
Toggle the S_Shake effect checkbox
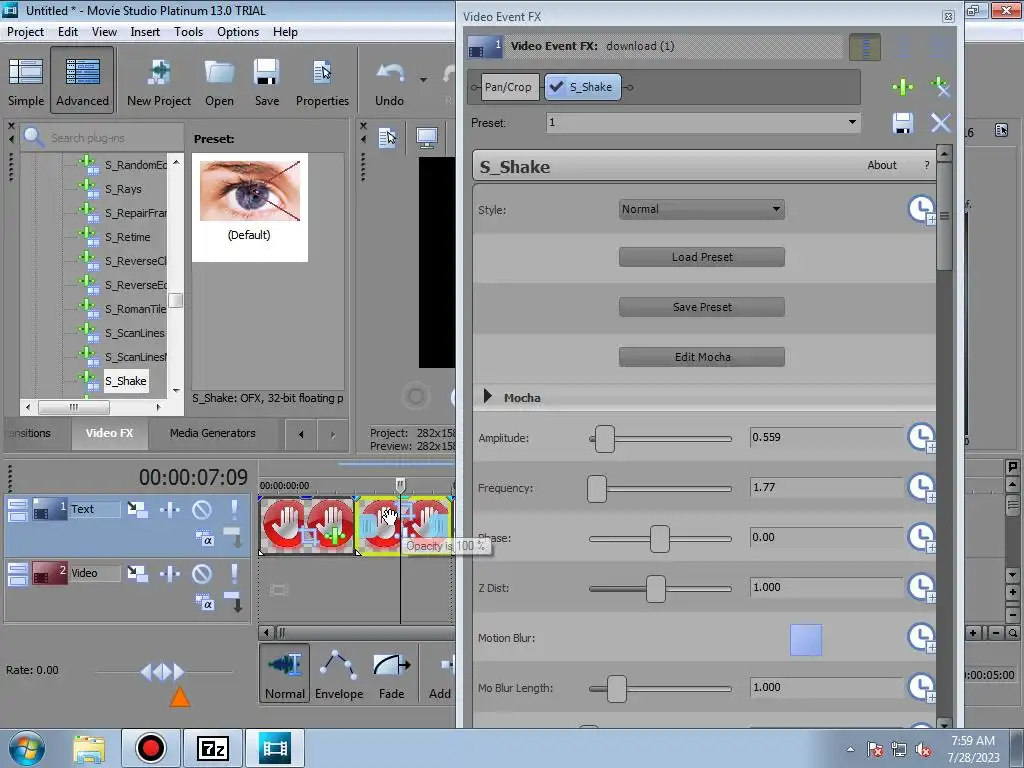point(556,86)
